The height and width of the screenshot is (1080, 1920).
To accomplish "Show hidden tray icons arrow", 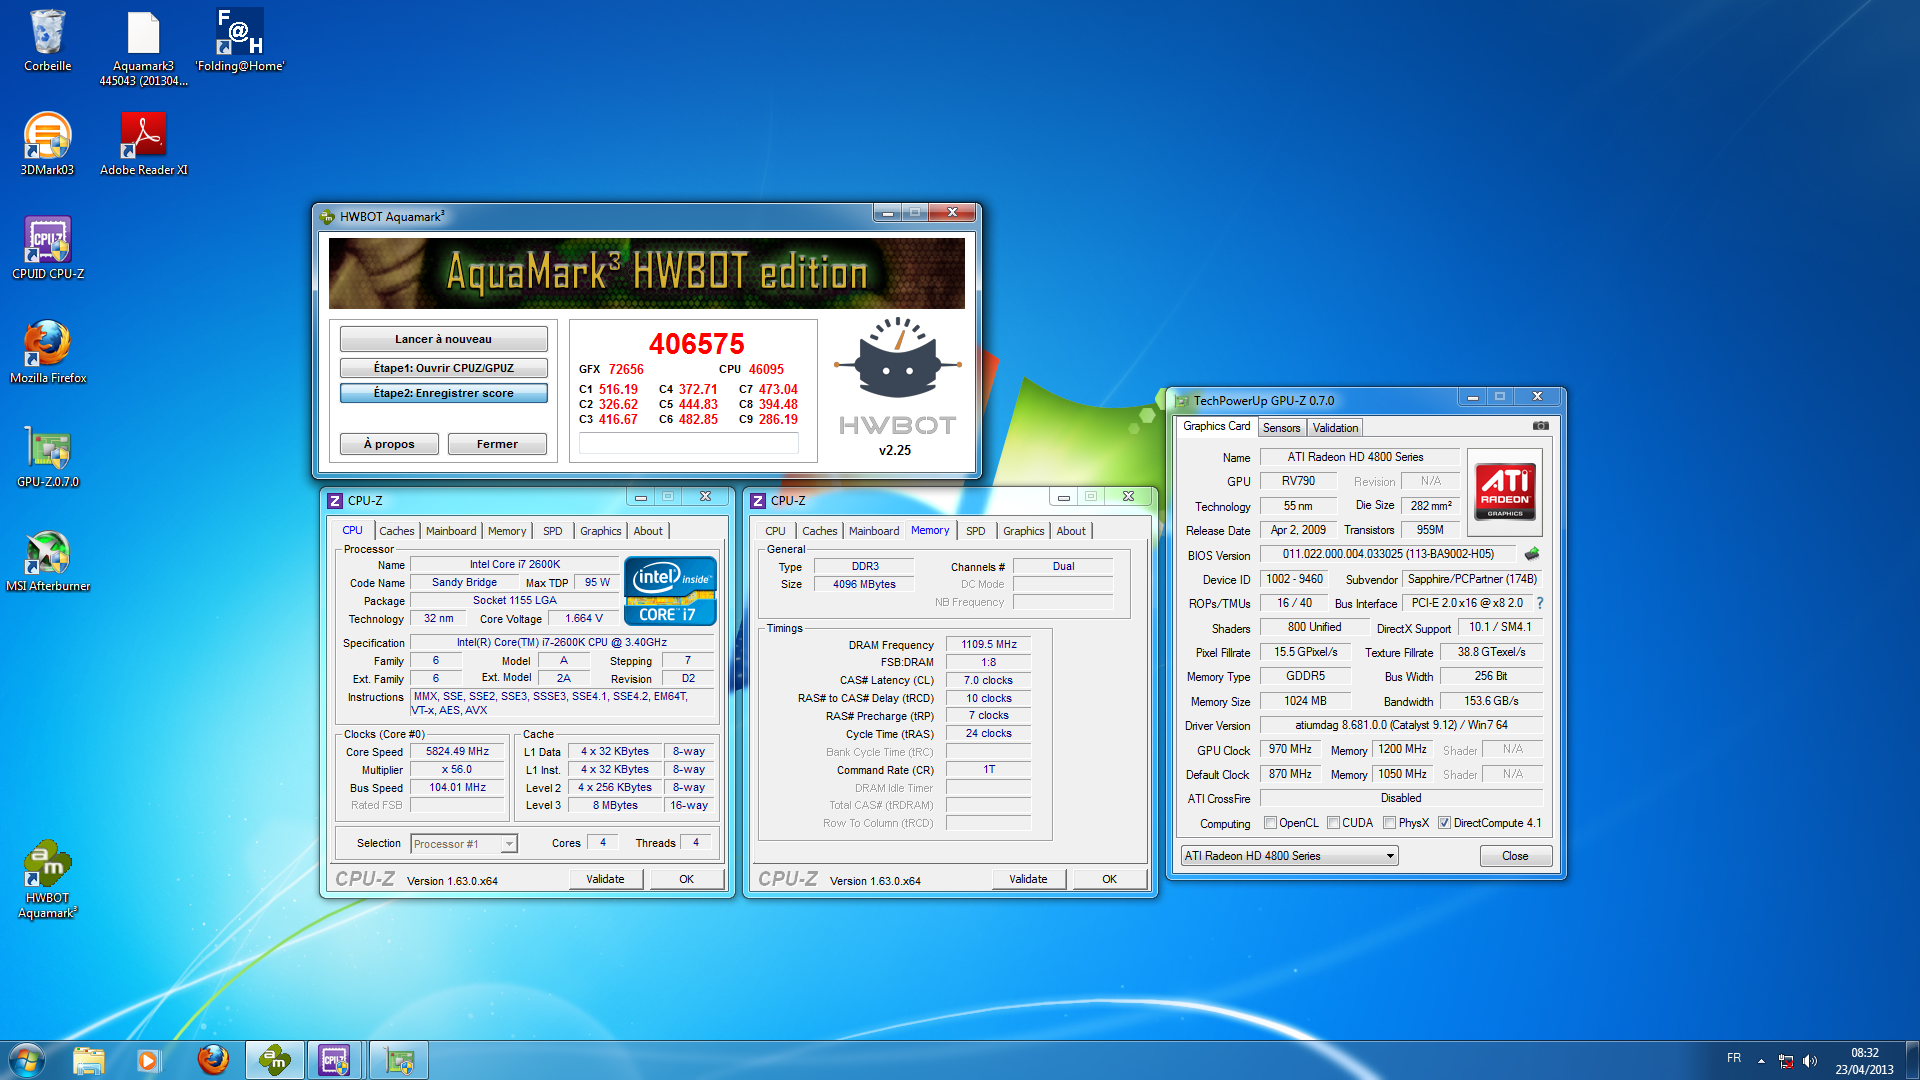I will click(1761, 1061).
